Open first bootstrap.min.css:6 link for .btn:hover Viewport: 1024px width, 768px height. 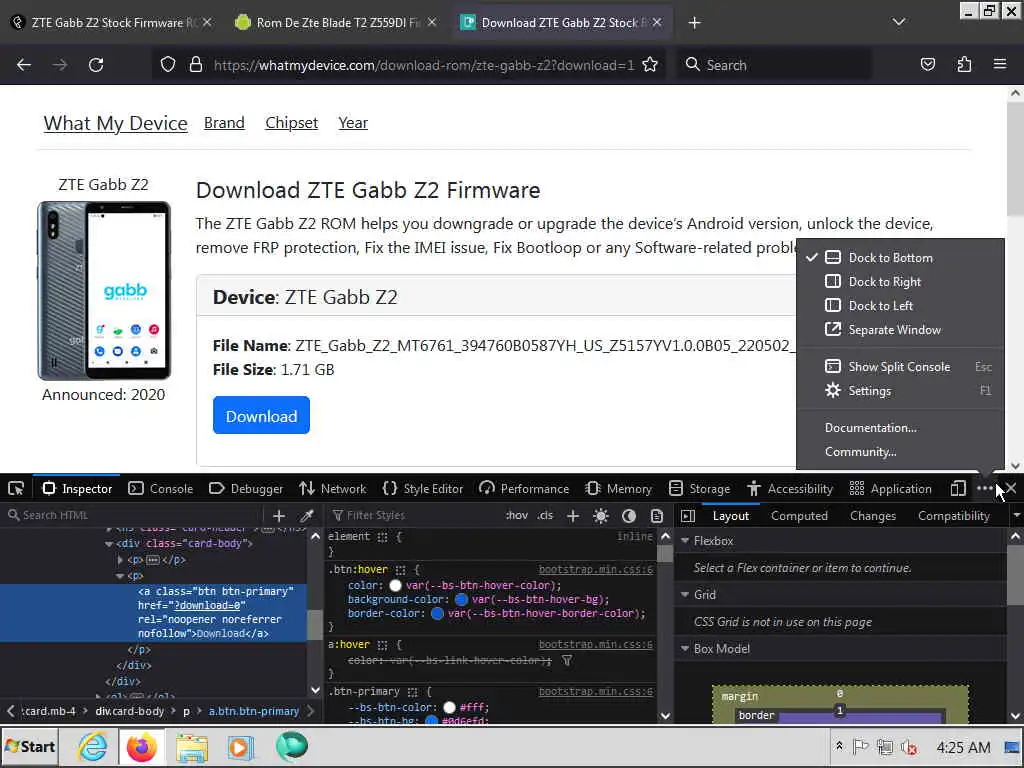596,569
